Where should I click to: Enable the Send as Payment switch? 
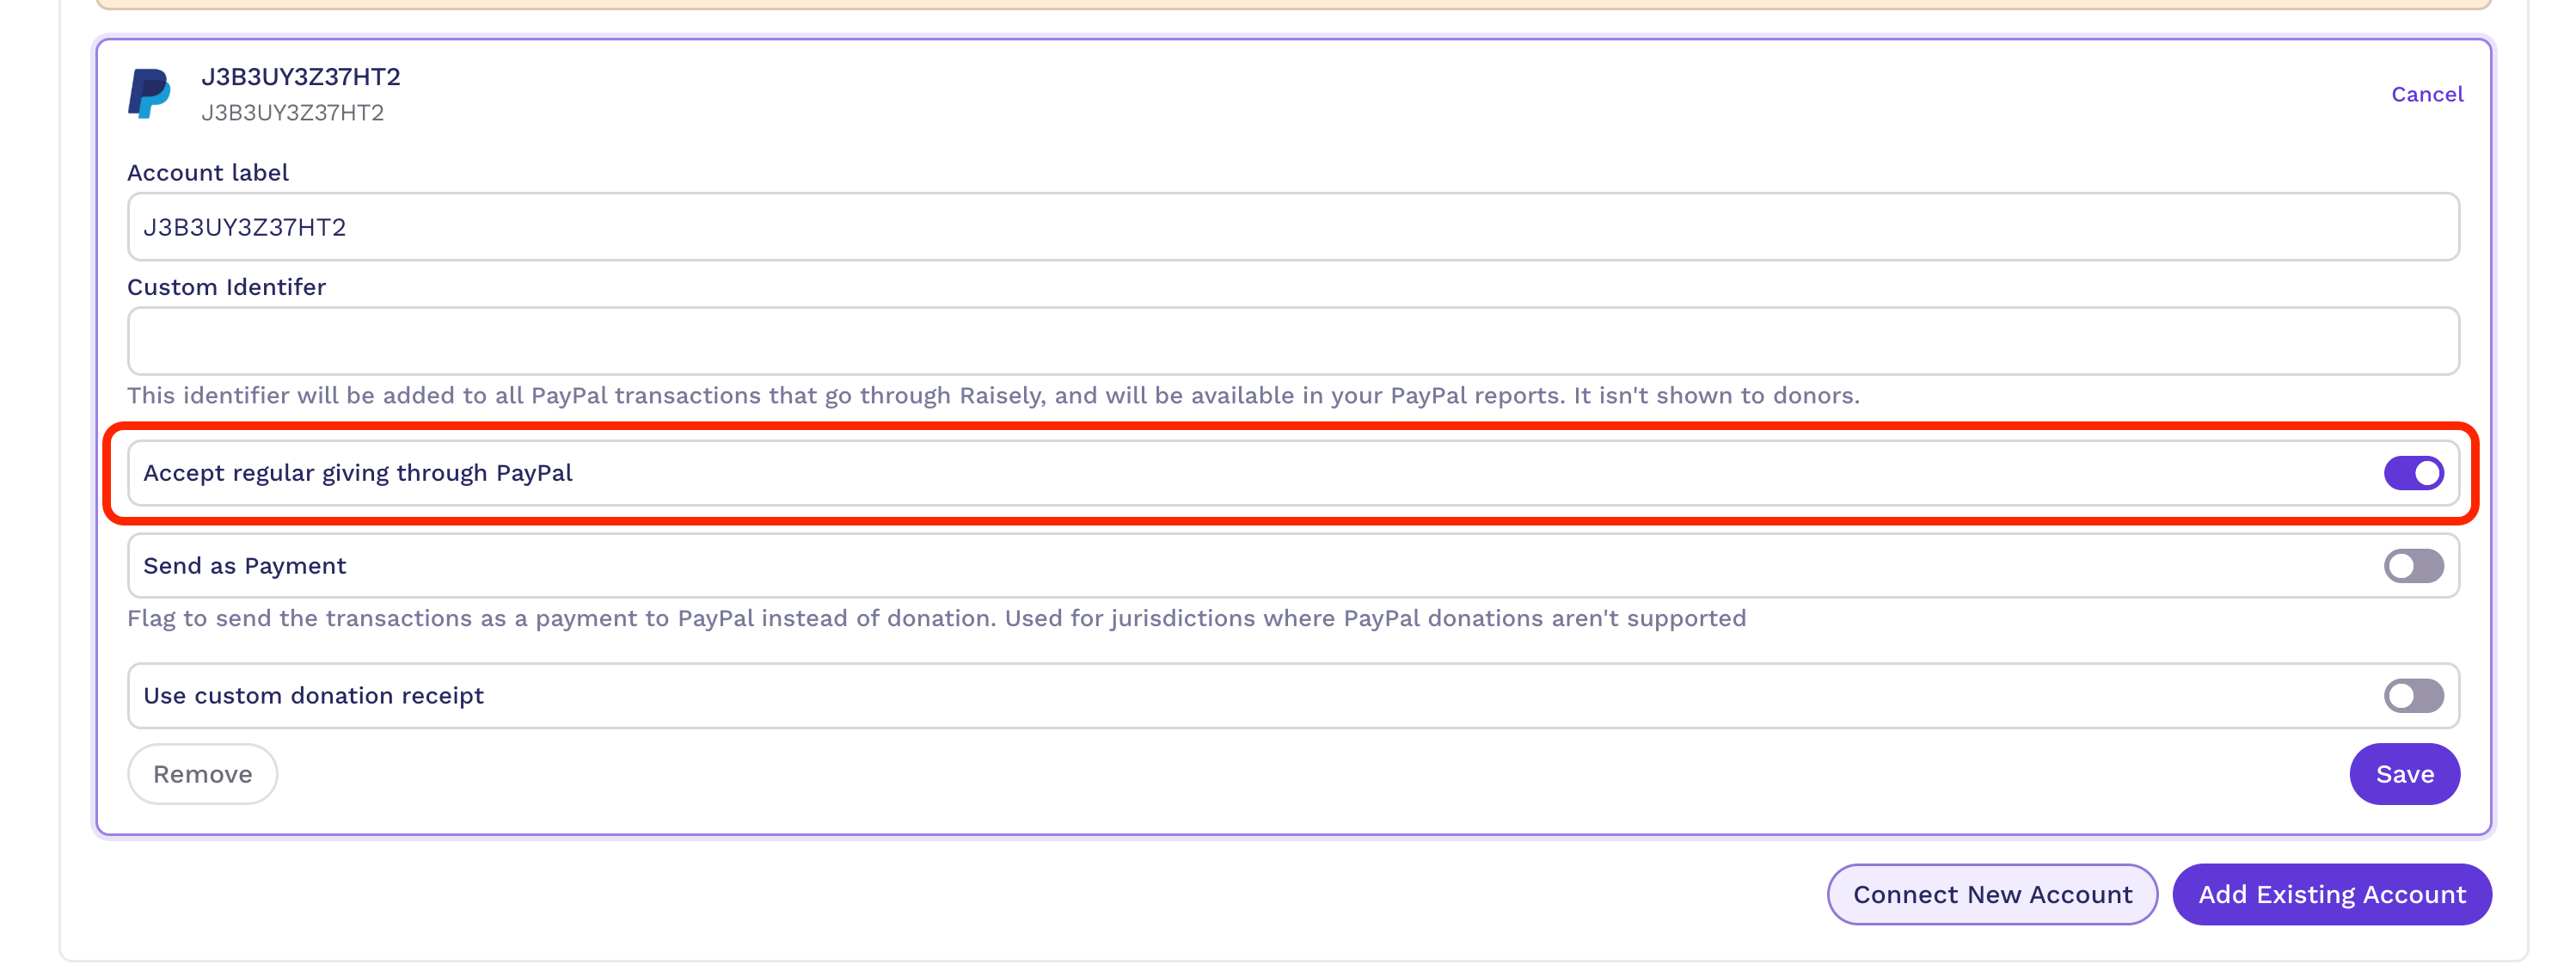coord(2412,566)
